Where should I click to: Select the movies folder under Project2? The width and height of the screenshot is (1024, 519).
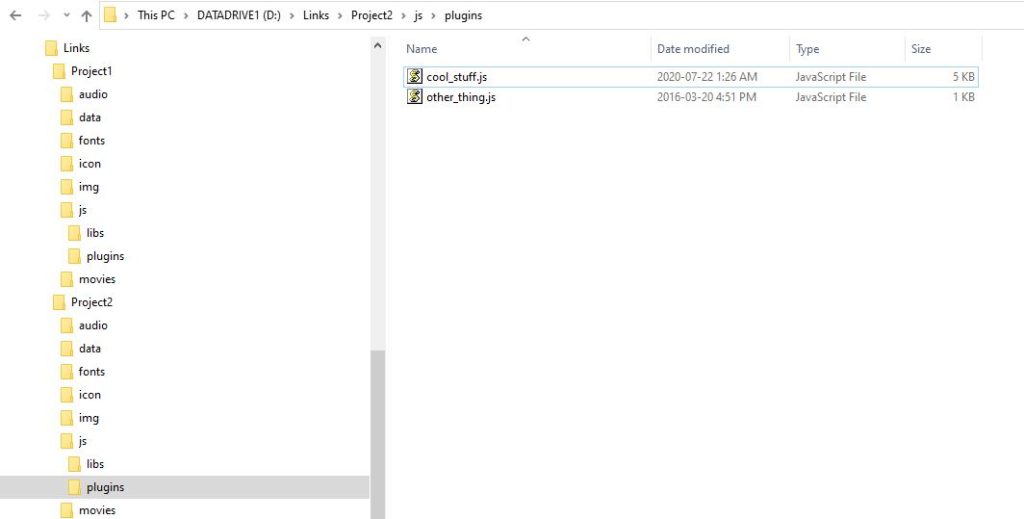click(x=97, y=510)
